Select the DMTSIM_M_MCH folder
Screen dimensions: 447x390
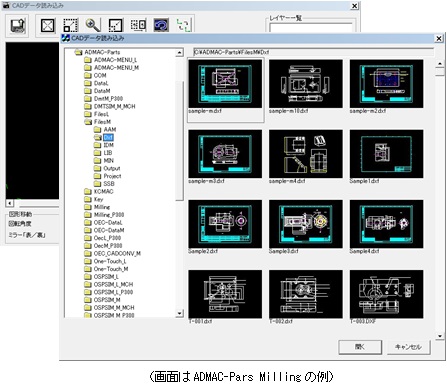pyautogui.click(x=114, y=106)
